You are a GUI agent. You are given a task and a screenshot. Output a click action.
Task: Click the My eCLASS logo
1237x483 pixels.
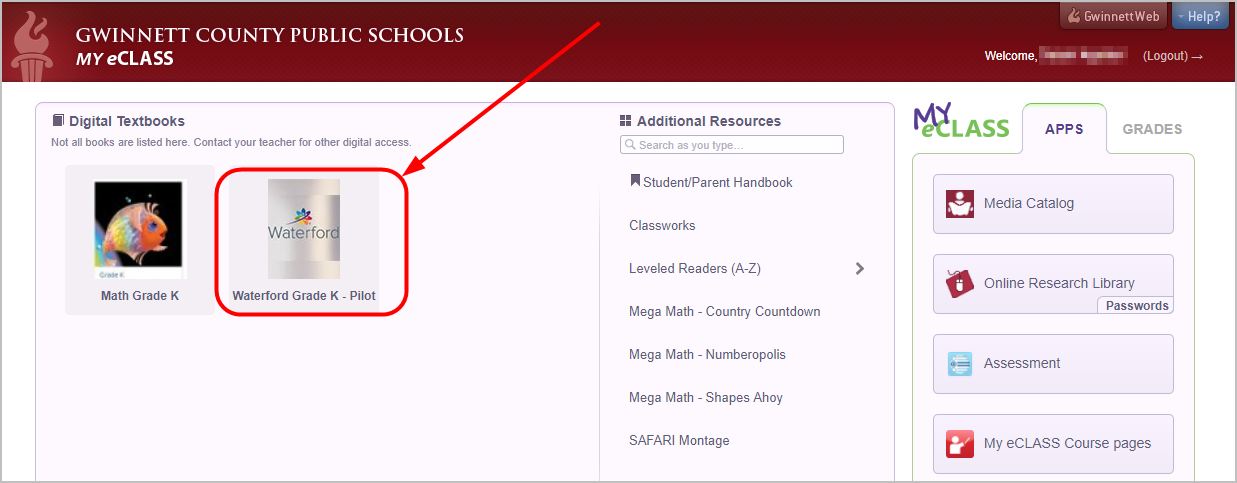pos(961,120)
